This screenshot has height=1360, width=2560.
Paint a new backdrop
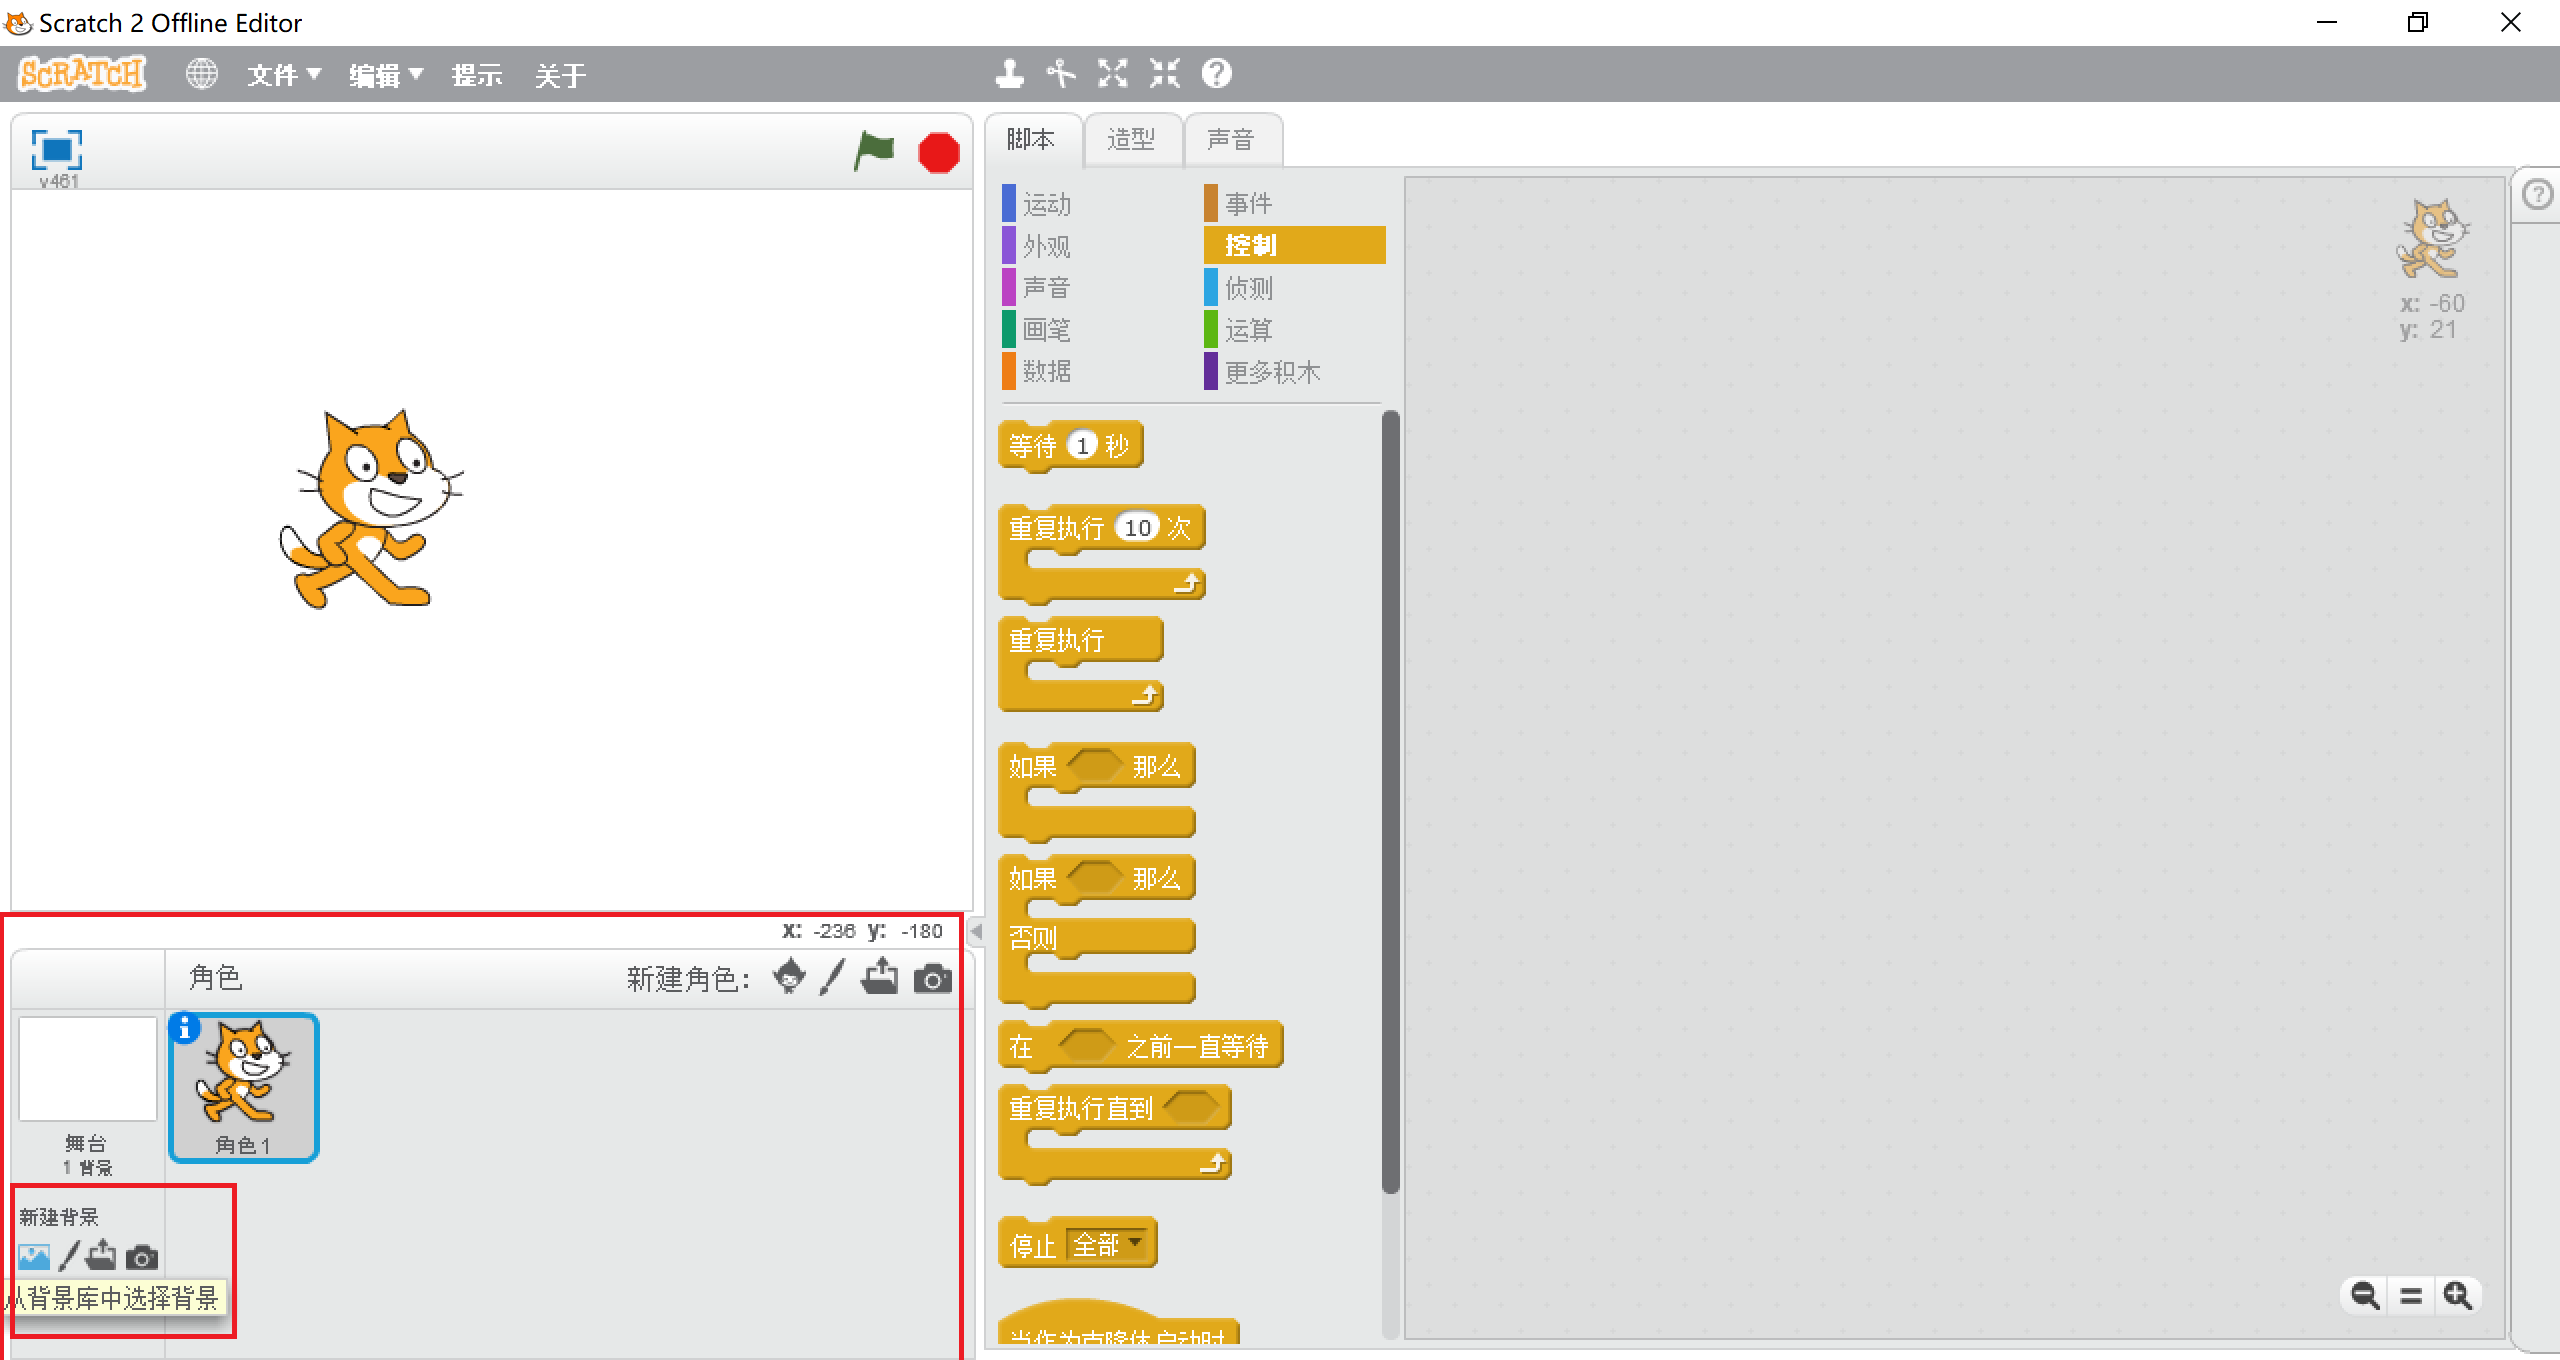(69, 1256)
